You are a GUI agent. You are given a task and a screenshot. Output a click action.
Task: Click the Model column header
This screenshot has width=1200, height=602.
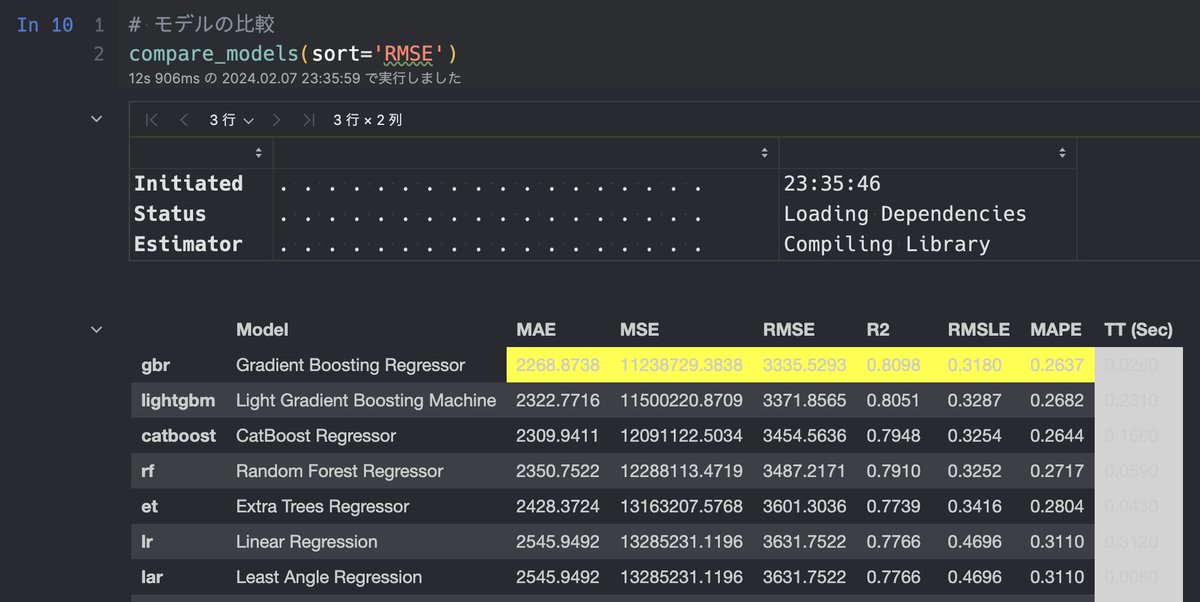pos(262,329)
